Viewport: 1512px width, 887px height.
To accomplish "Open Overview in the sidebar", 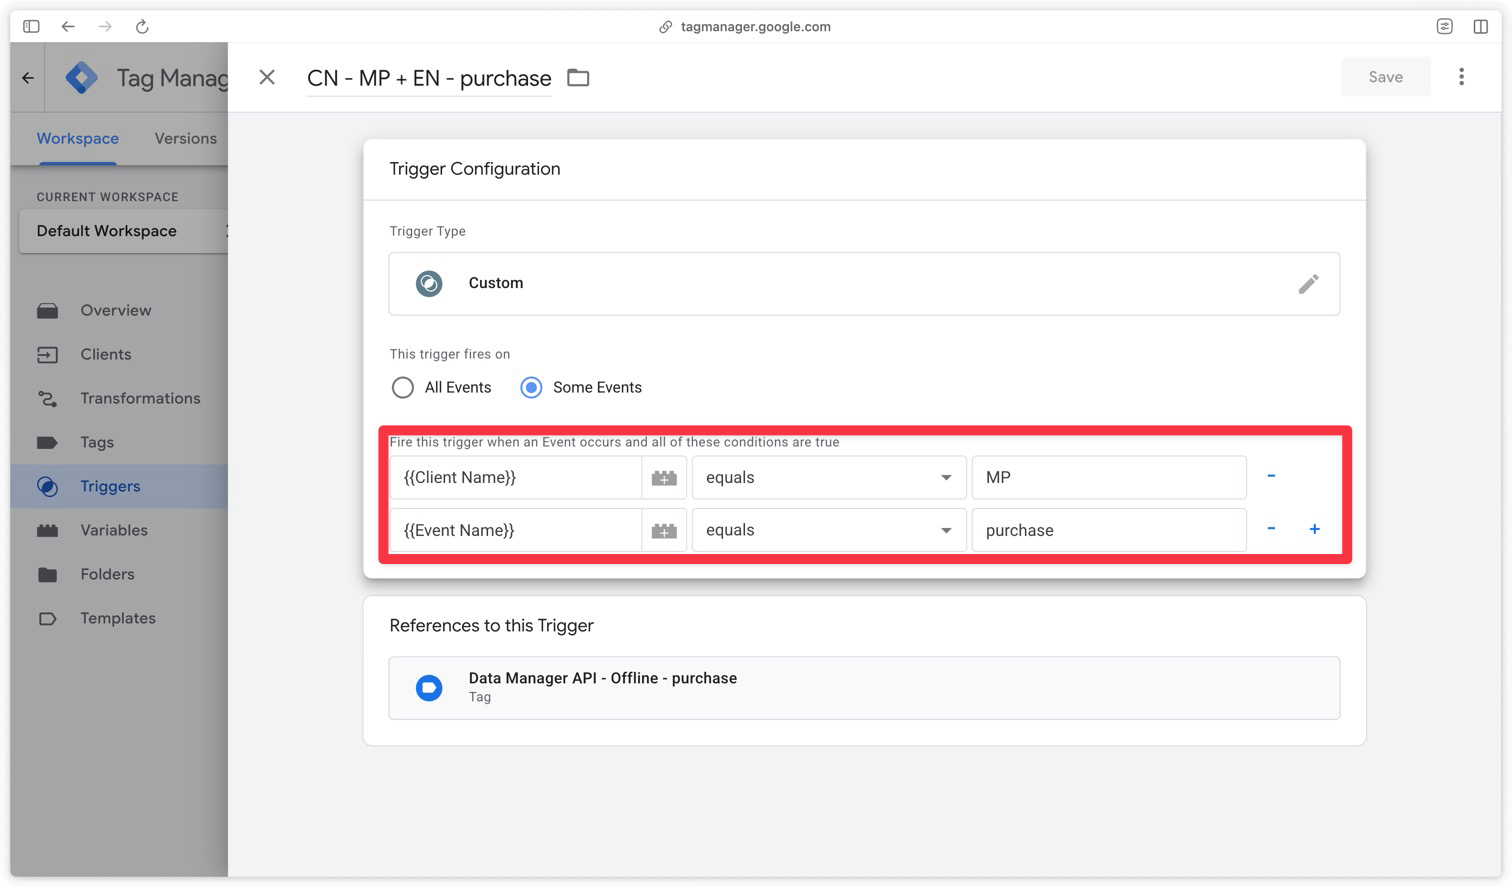I will (x=116, y=311).
